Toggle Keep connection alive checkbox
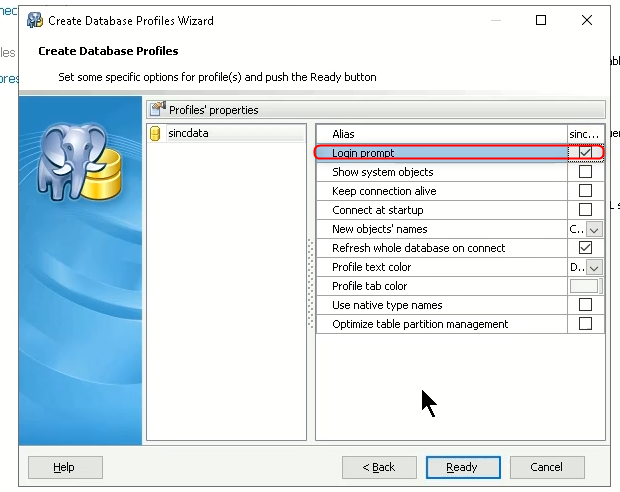This screenshot has width=620, height=492. [x=585, y=191]
